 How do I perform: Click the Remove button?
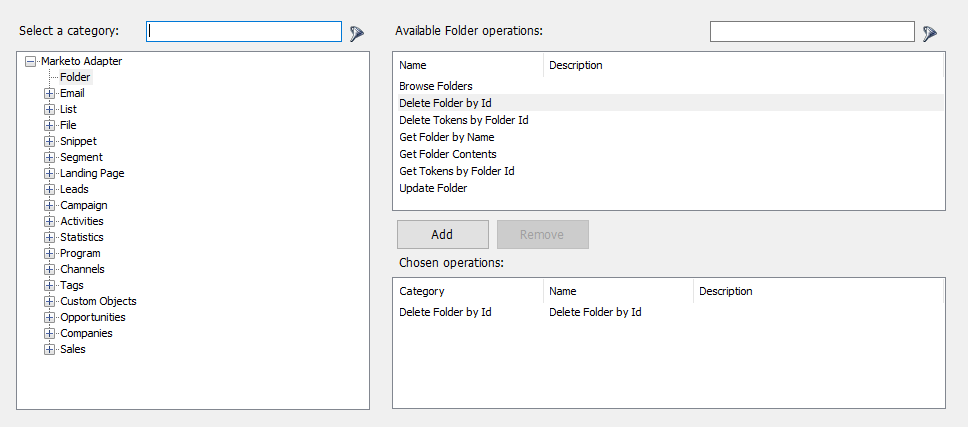[542, 234]
